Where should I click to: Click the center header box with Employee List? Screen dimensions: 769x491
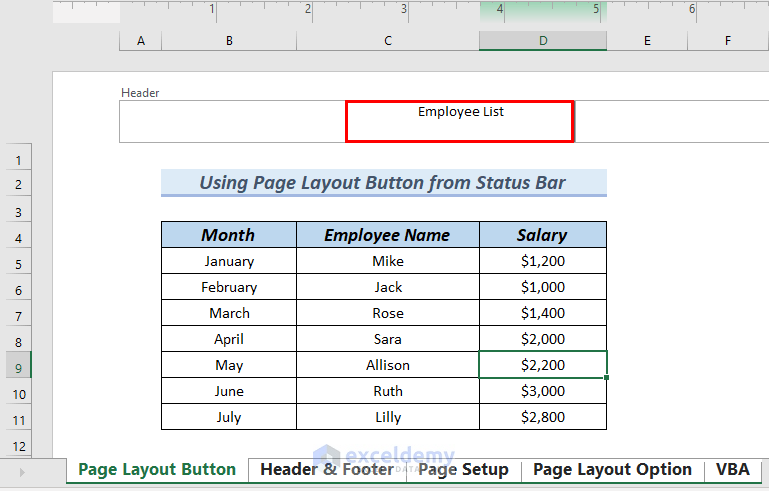click(x=460, y=122)
